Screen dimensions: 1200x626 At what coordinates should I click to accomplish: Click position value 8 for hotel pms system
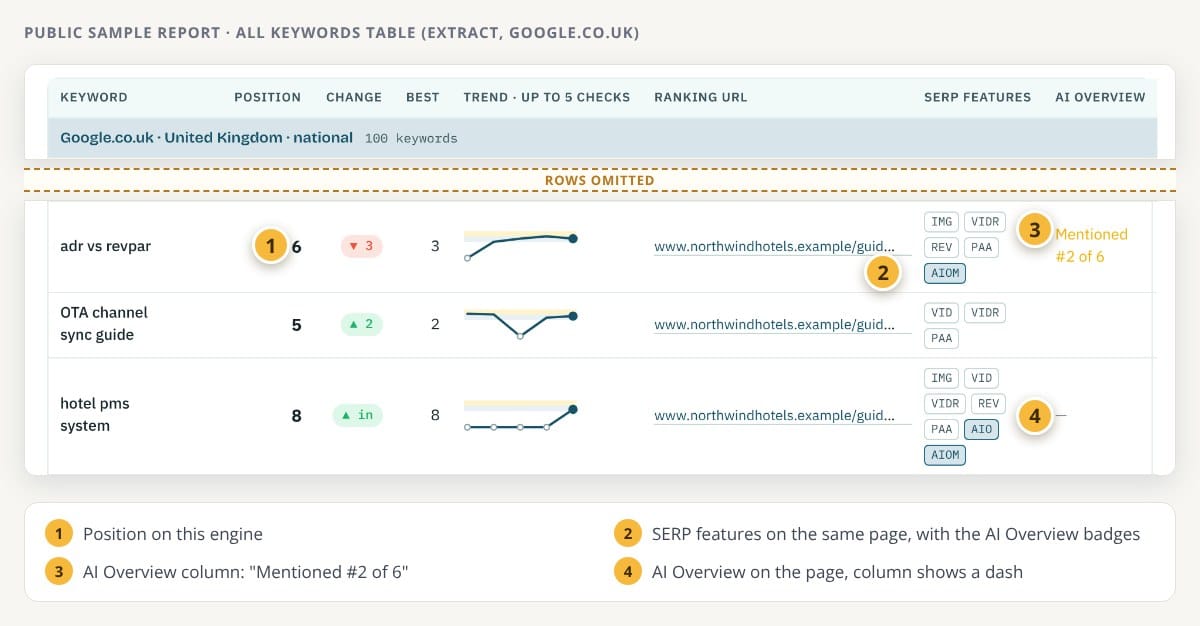296,415
